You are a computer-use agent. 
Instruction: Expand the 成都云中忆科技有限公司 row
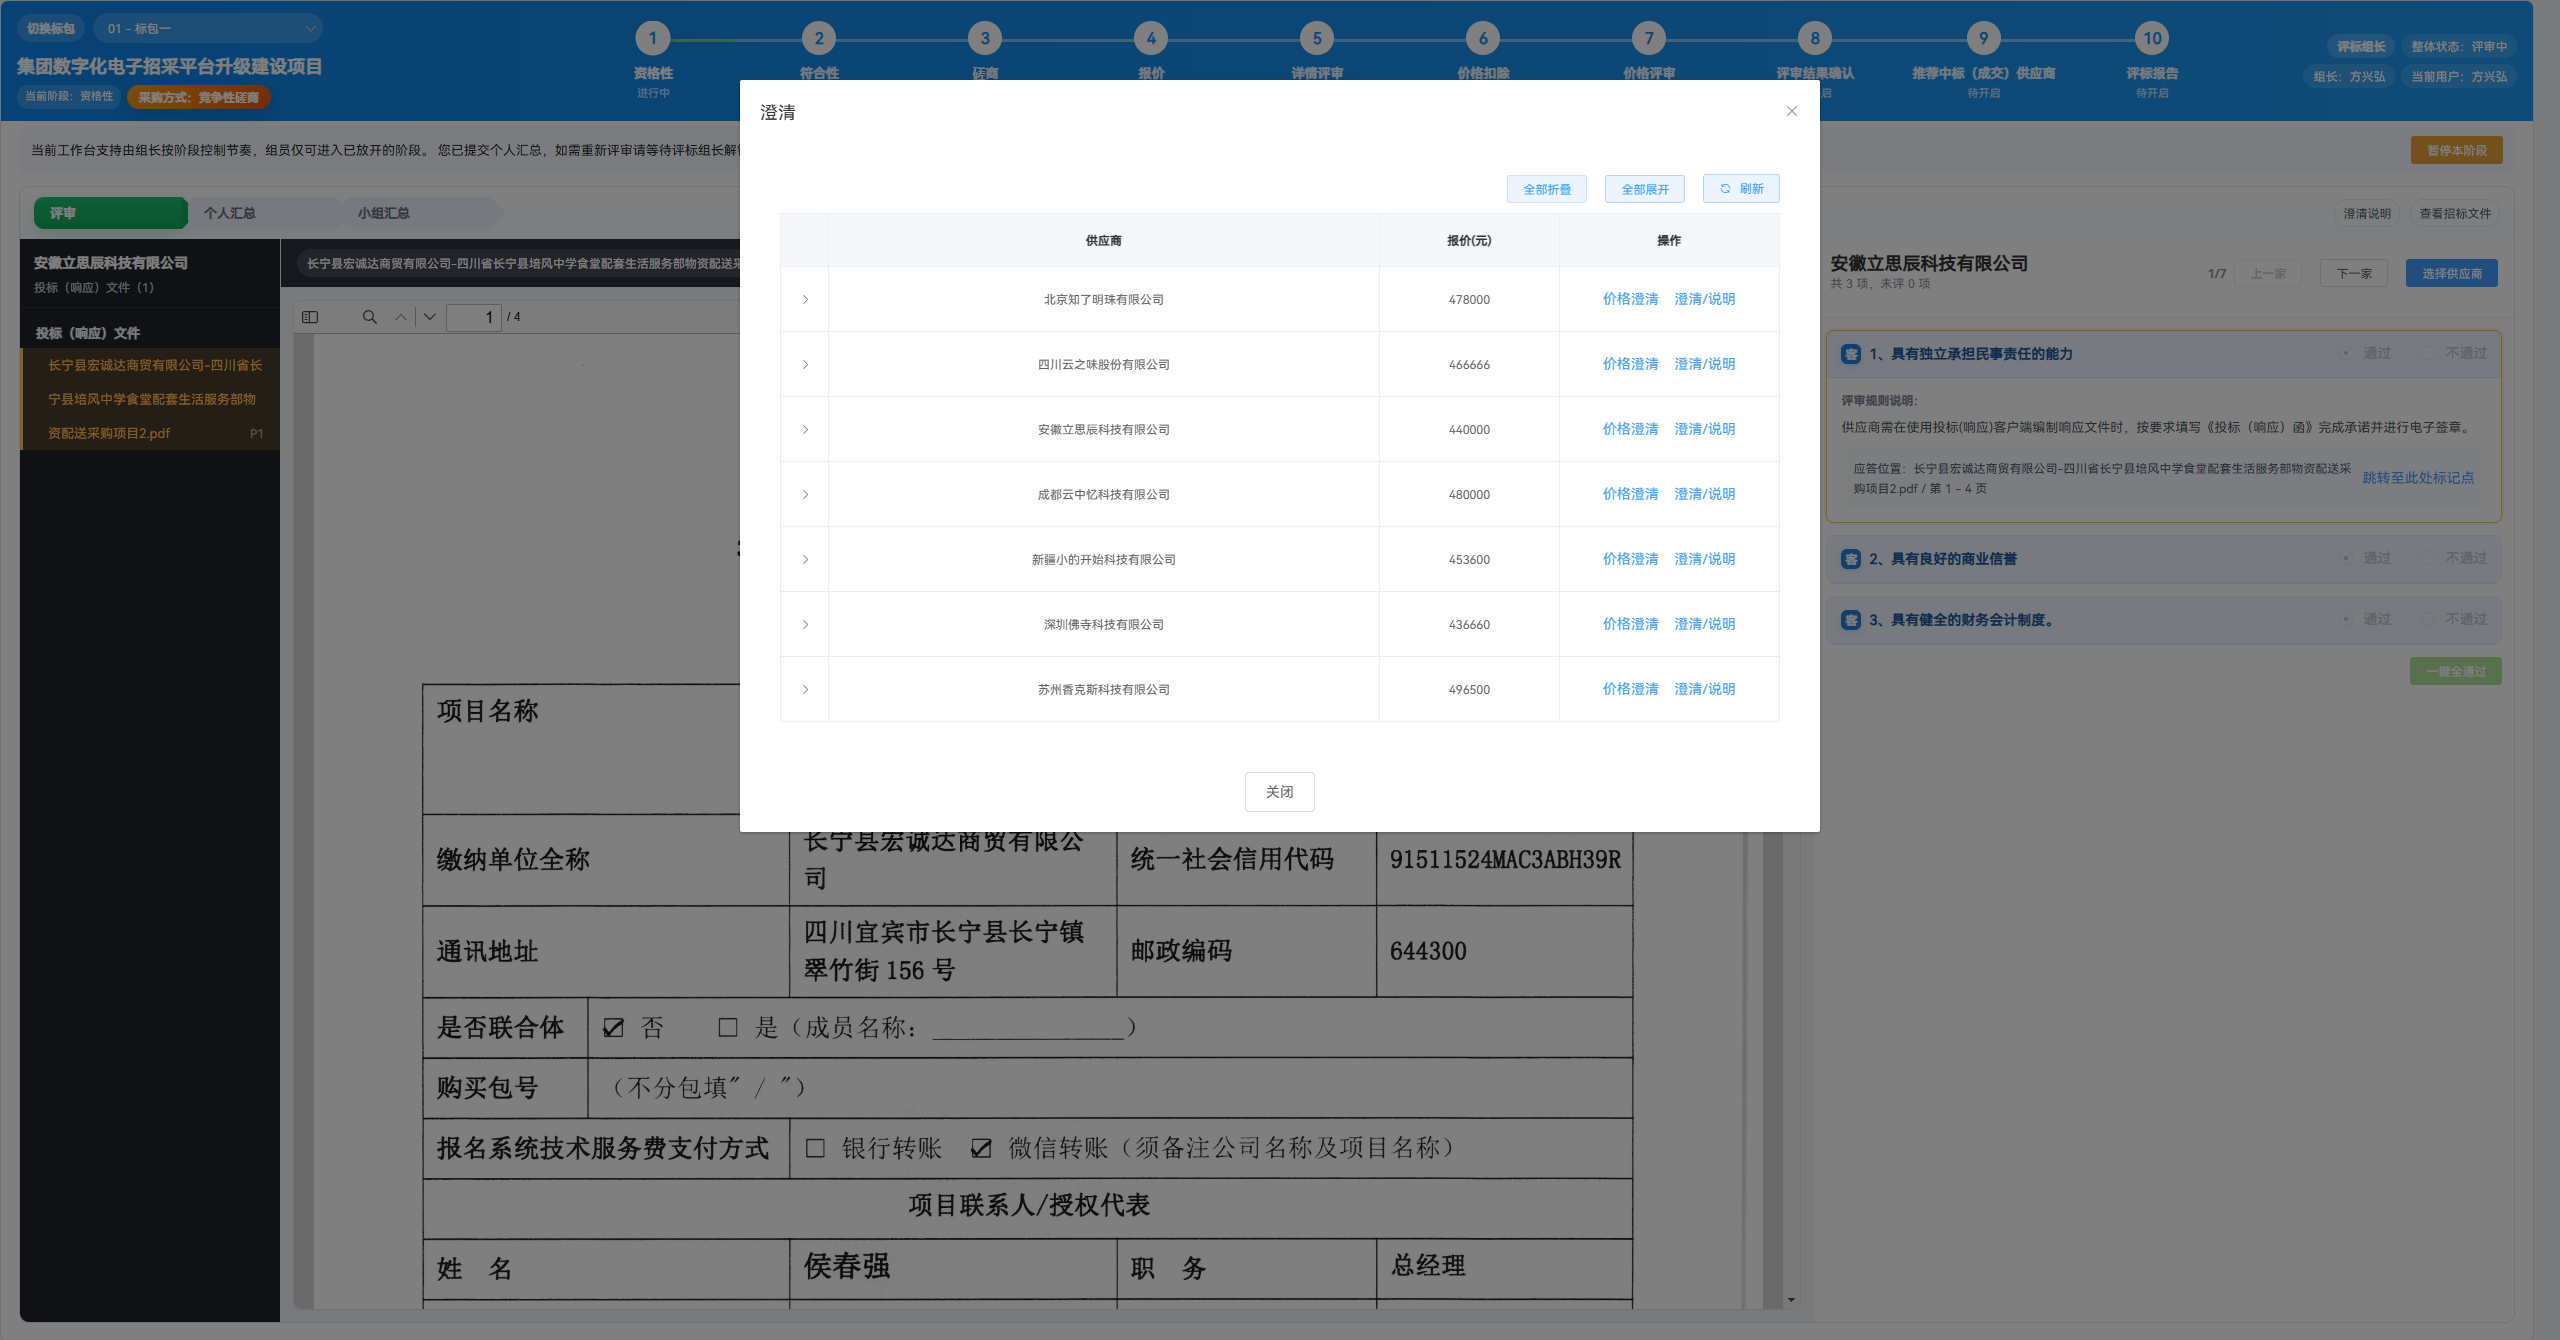805,494
